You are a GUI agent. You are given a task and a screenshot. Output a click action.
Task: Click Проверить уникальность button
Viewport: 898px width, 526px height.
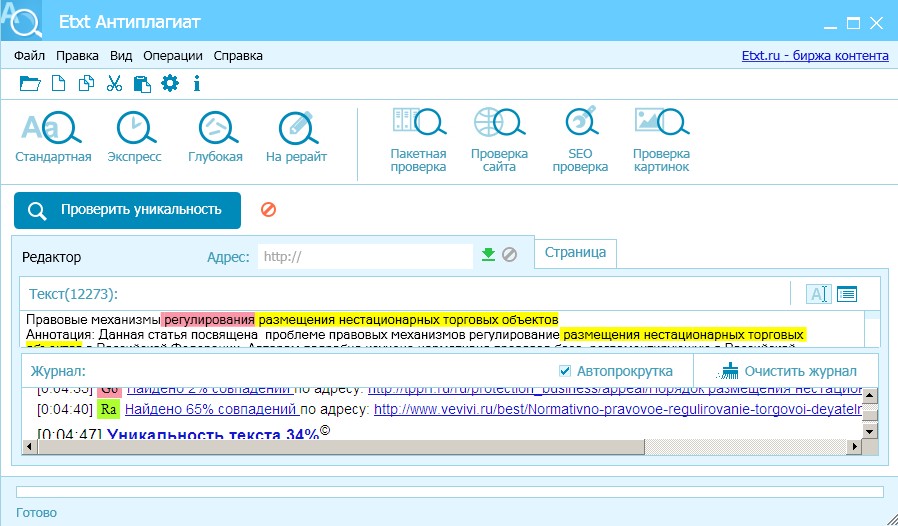(127, 210)
